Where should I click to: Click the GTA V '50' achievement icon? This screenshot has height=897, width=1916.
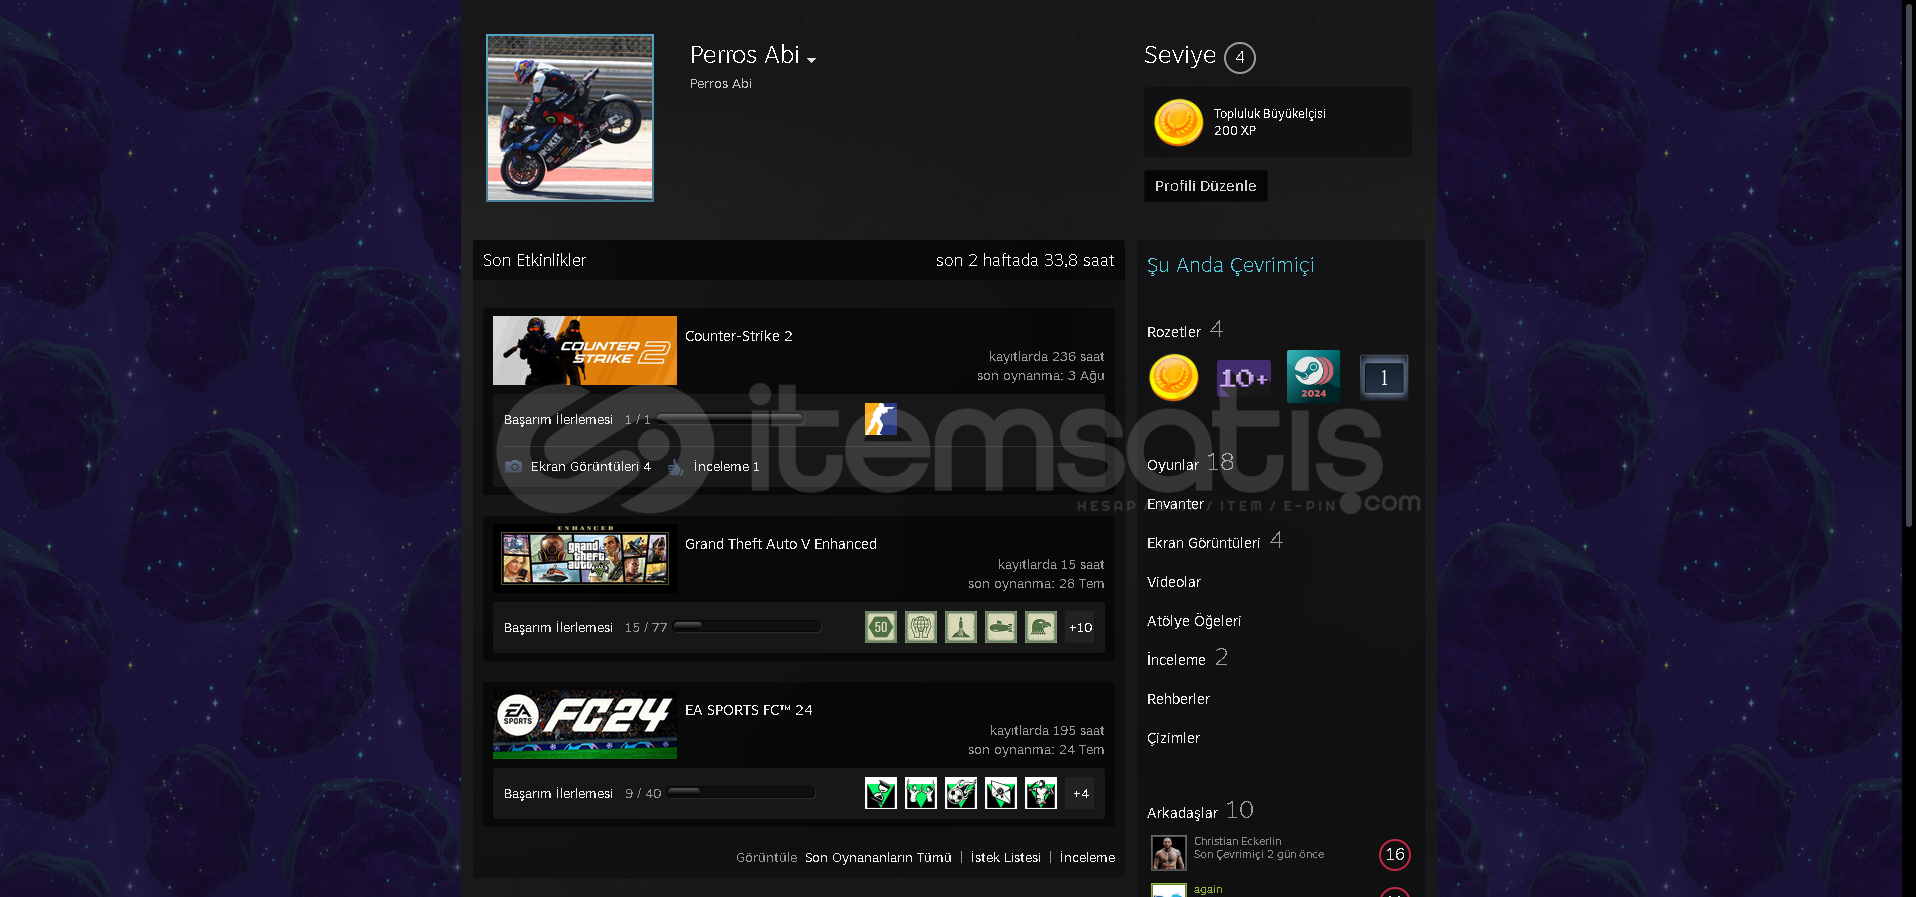[881, 627]
